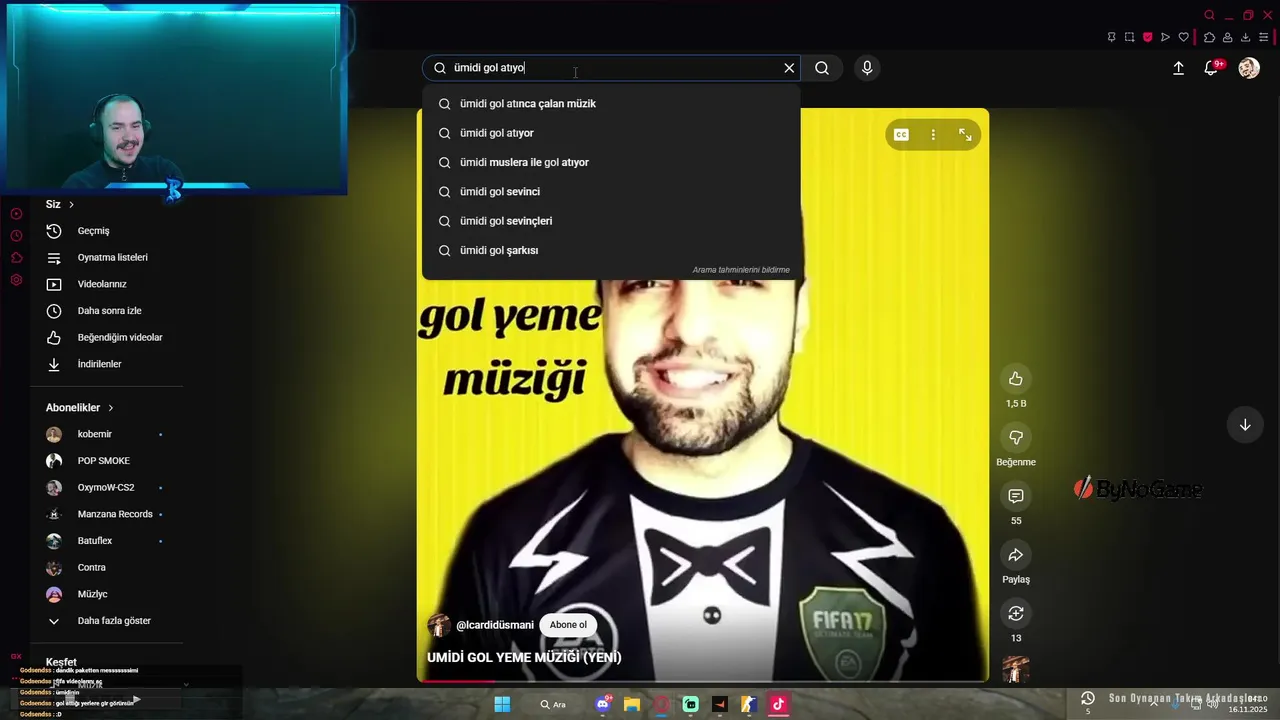
Task: Toggle captions with the CC button
Action: point(901,135)
